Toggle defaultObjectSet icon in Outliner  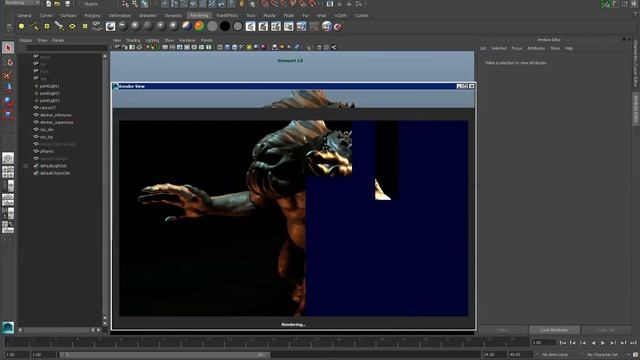tap(36, 173)
